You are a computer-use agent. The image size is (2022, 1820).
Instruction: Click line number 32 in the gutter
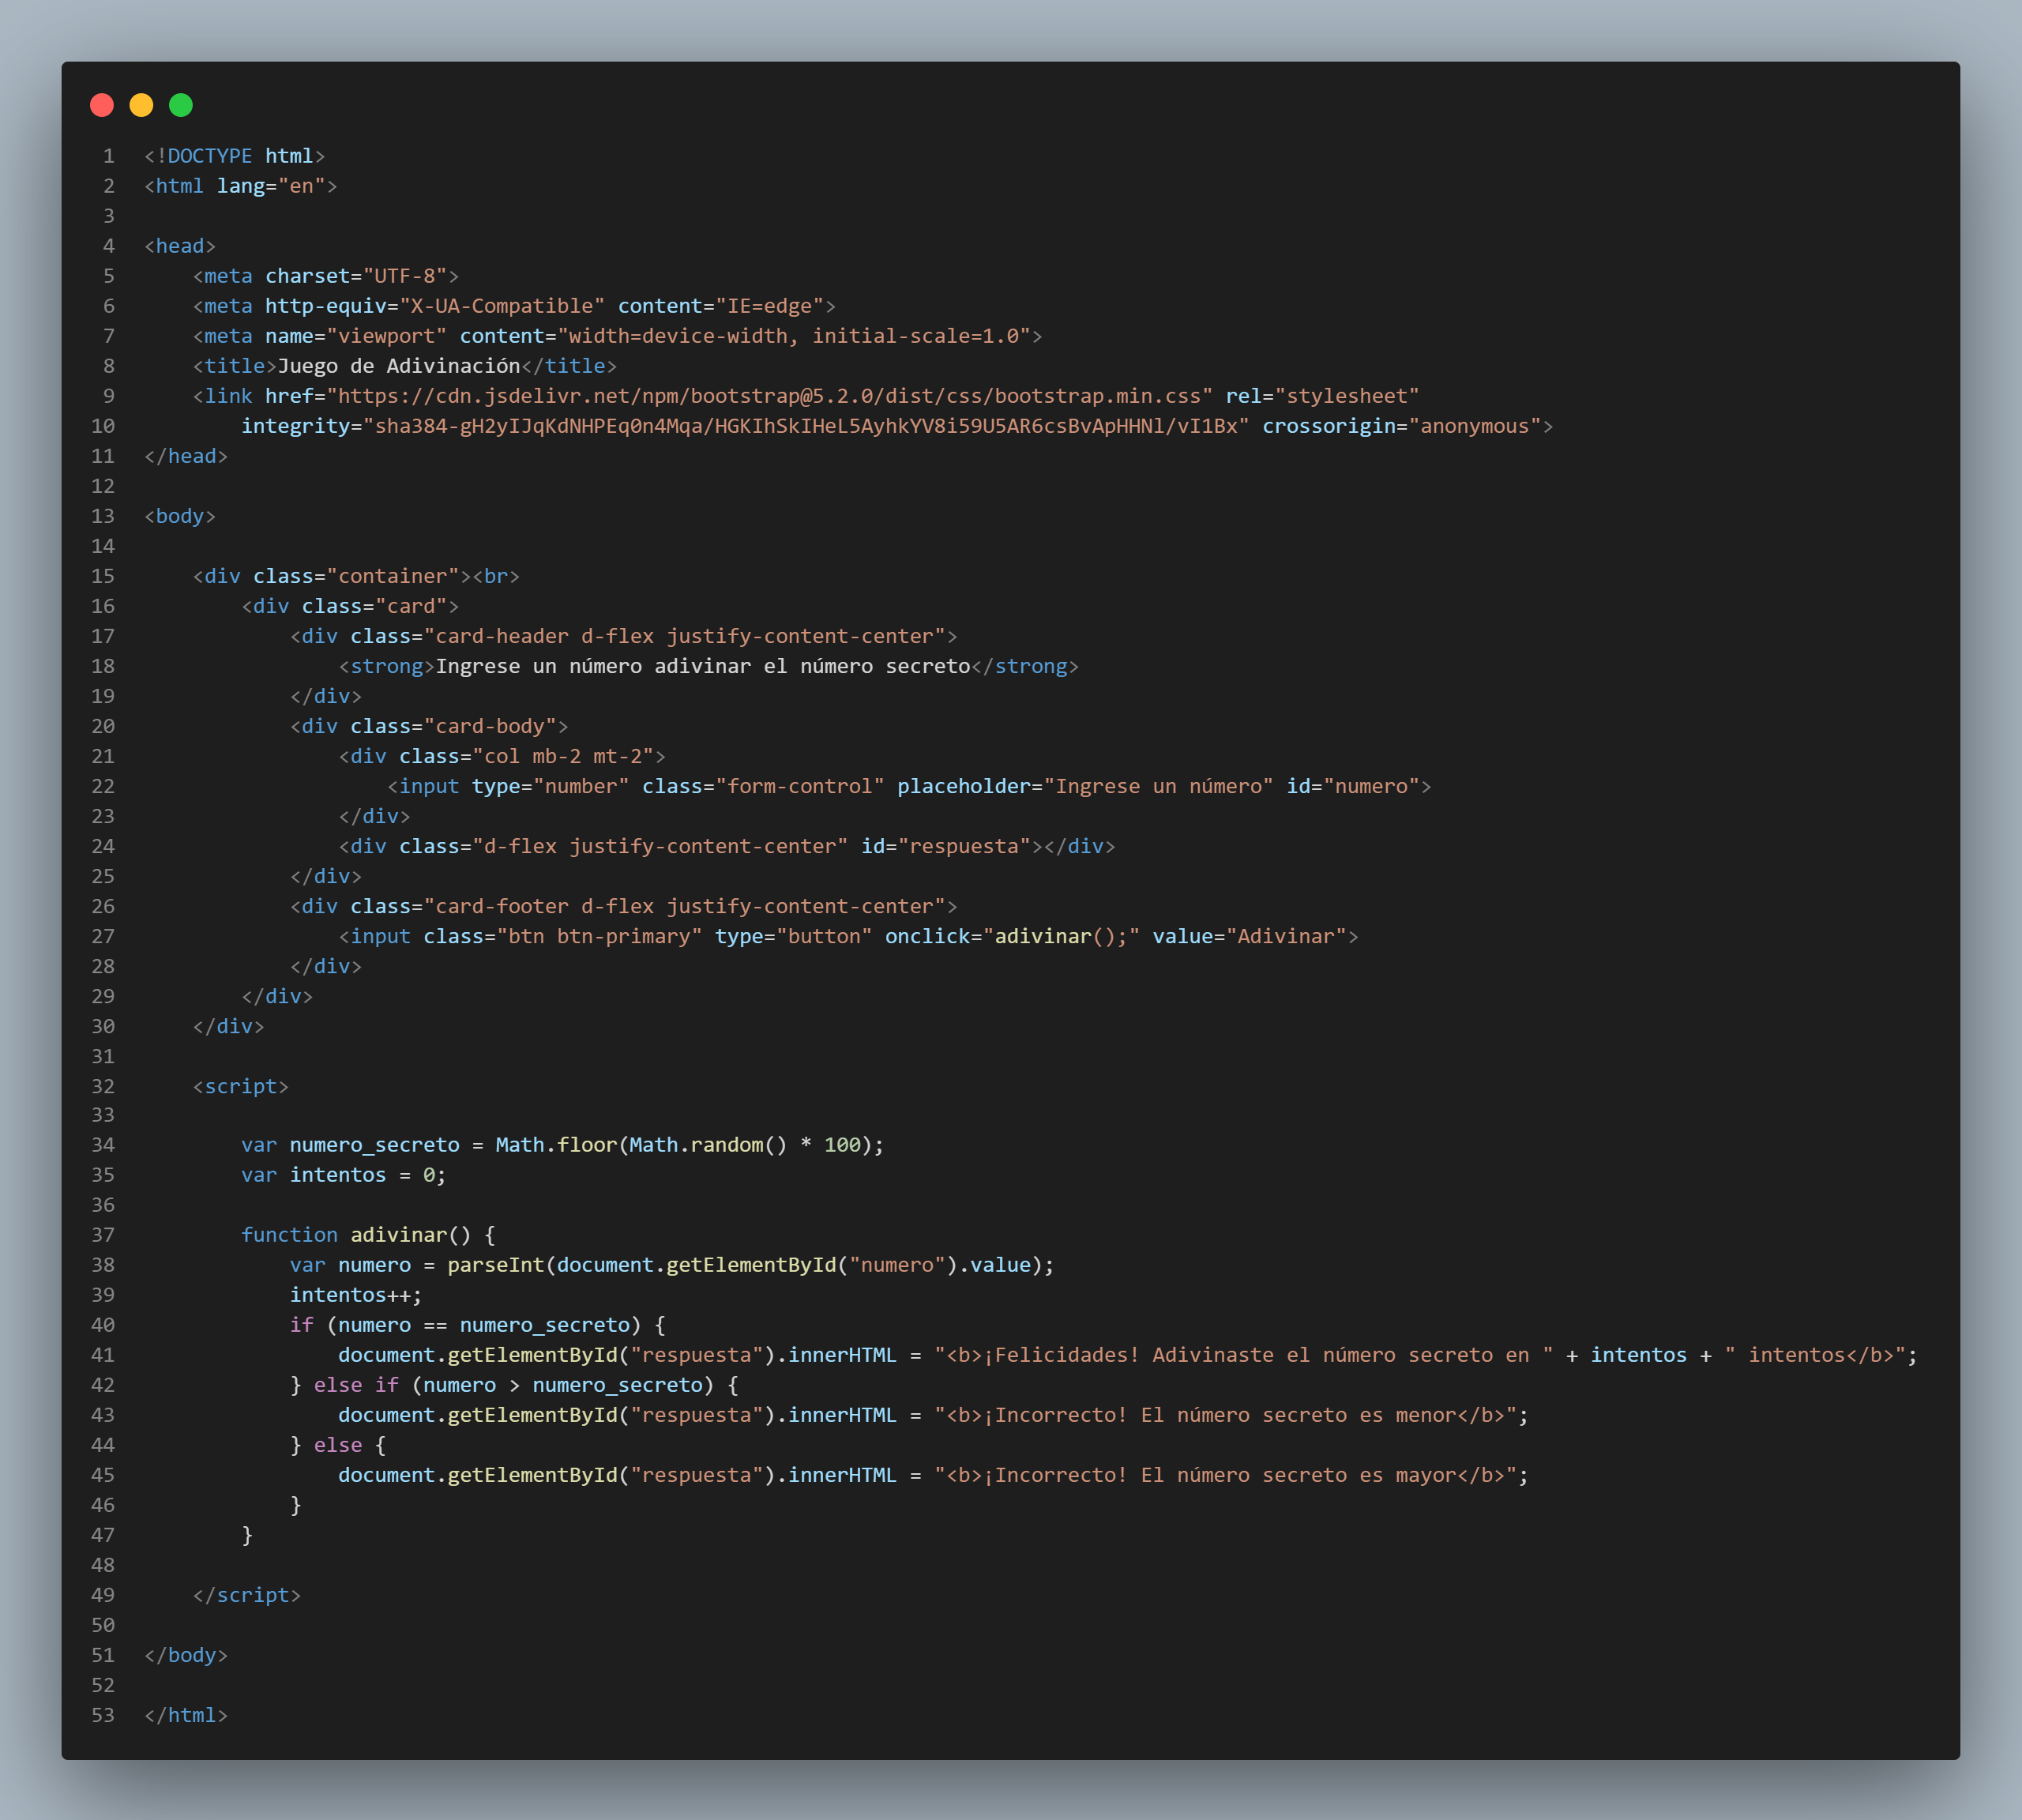tap(103, 1086)
